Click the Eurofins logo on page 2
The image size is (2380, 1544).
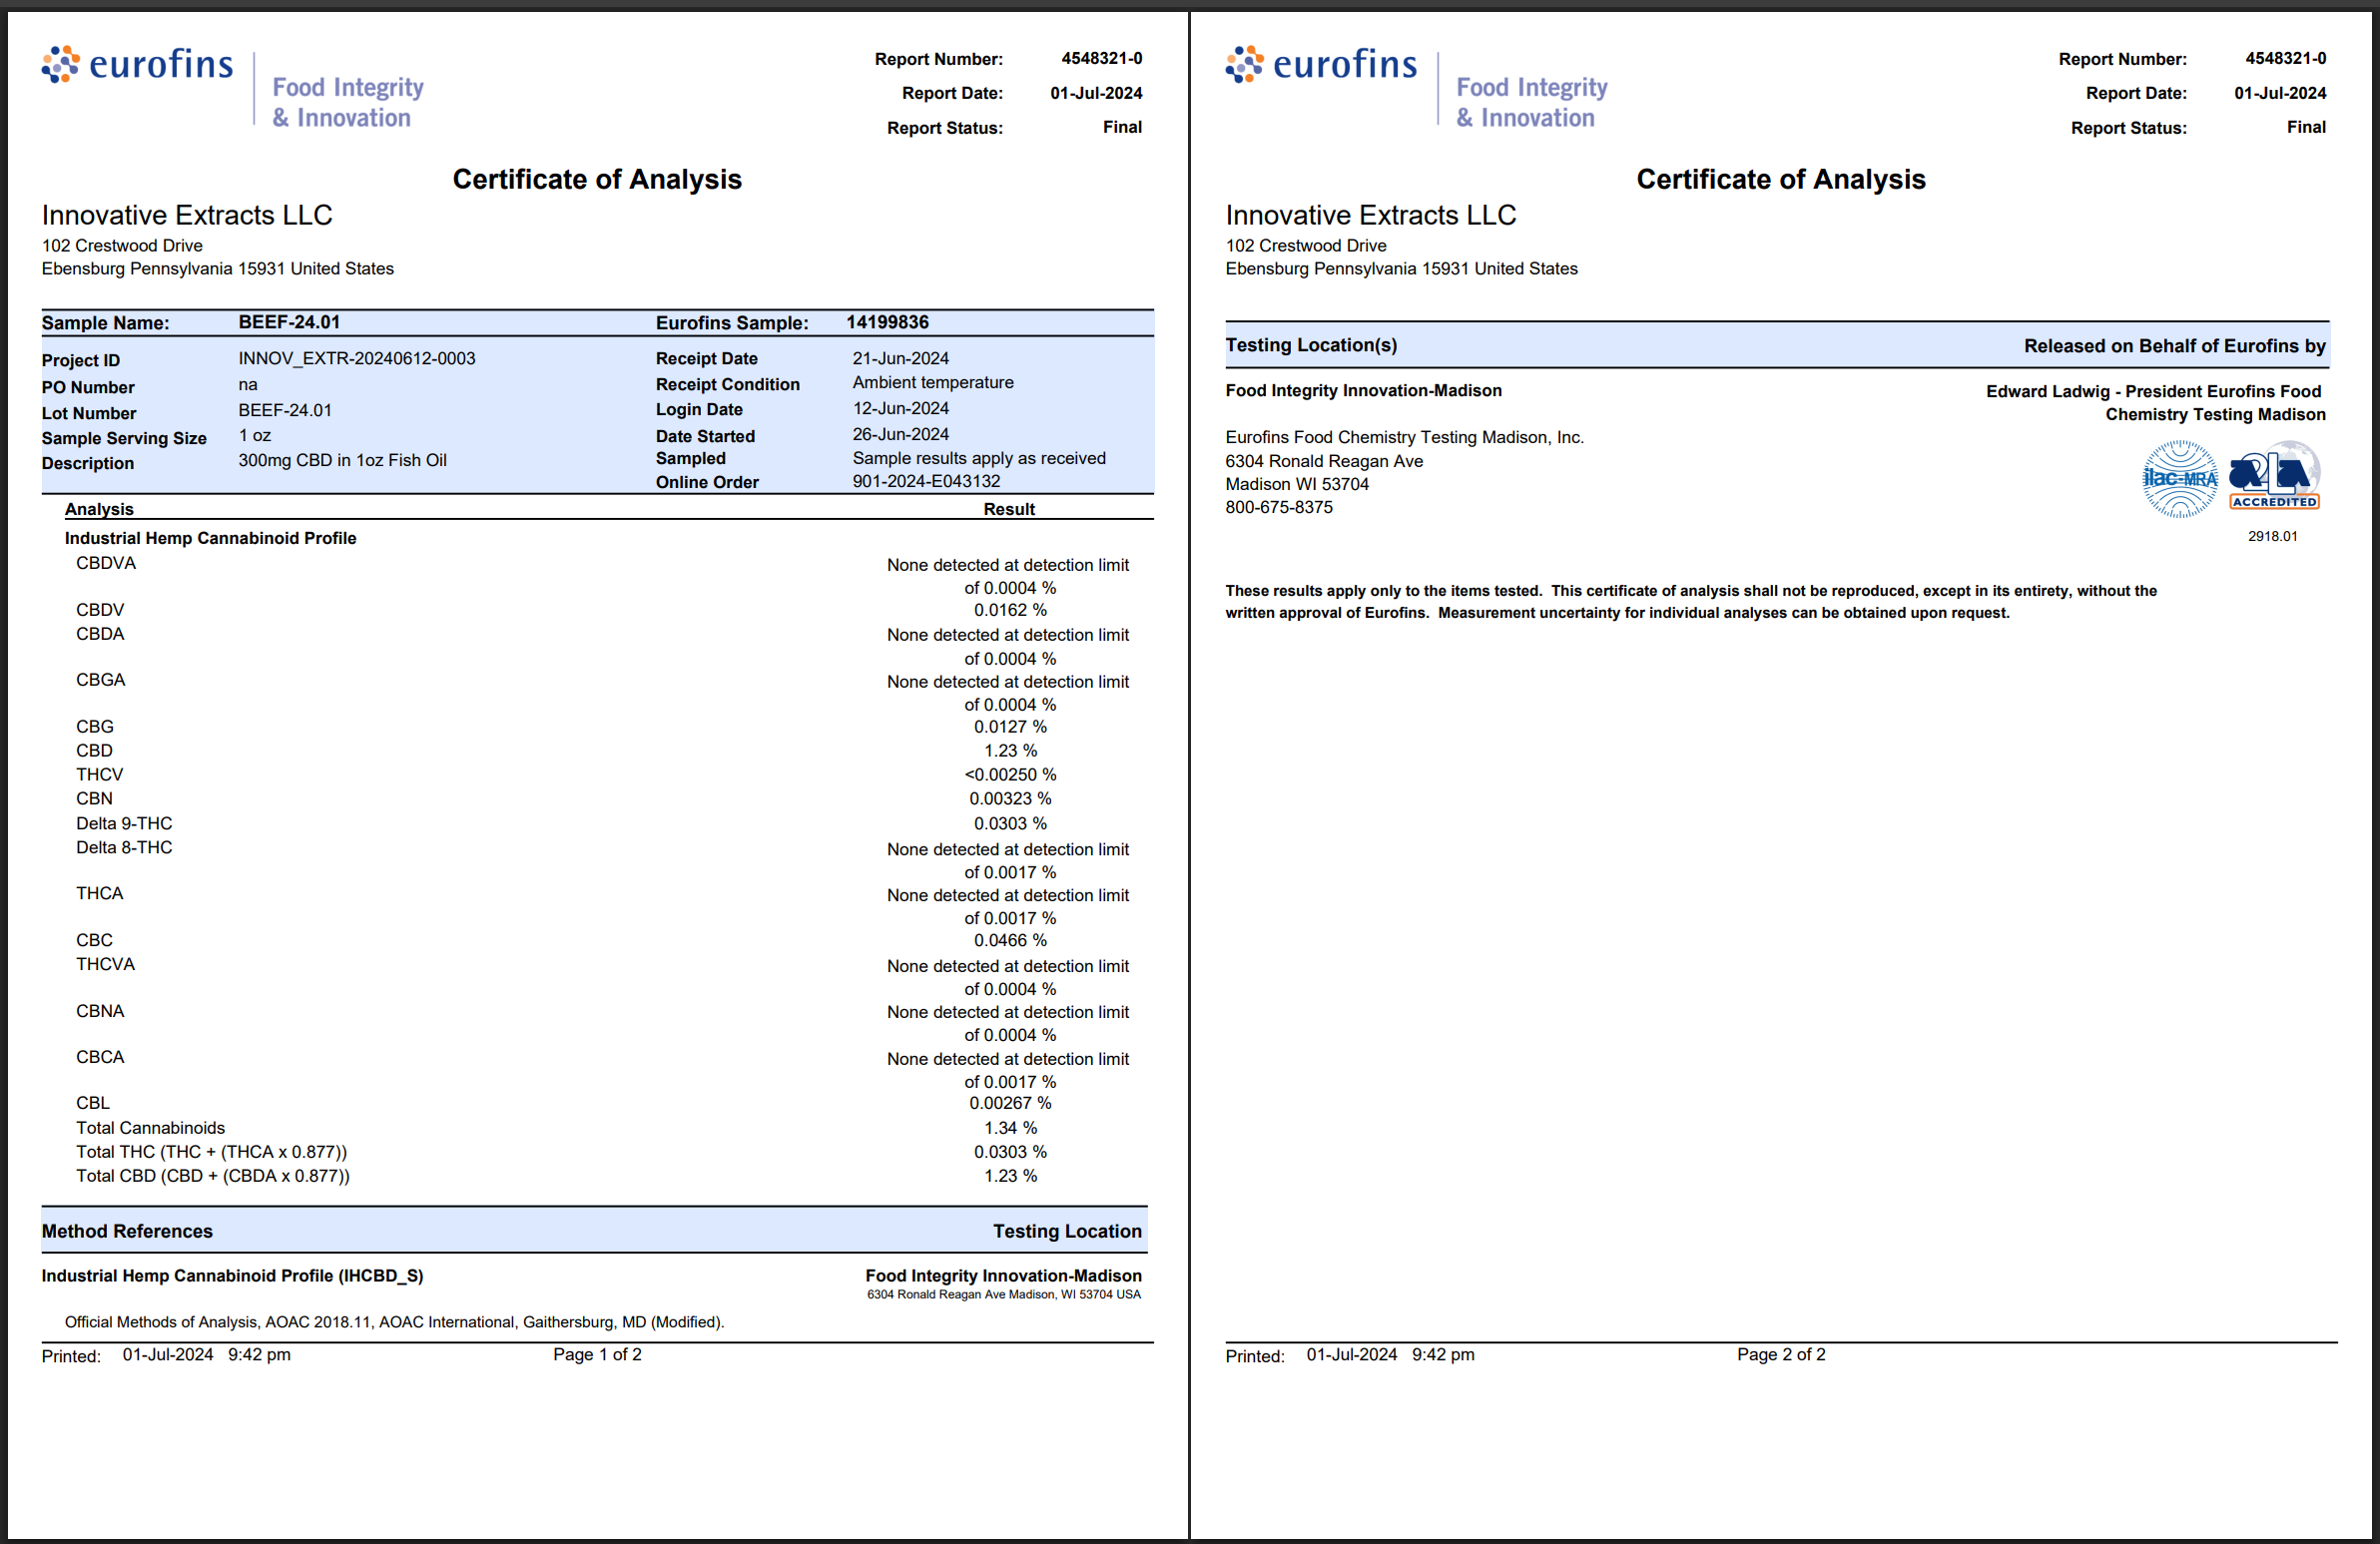[1320, 64]
